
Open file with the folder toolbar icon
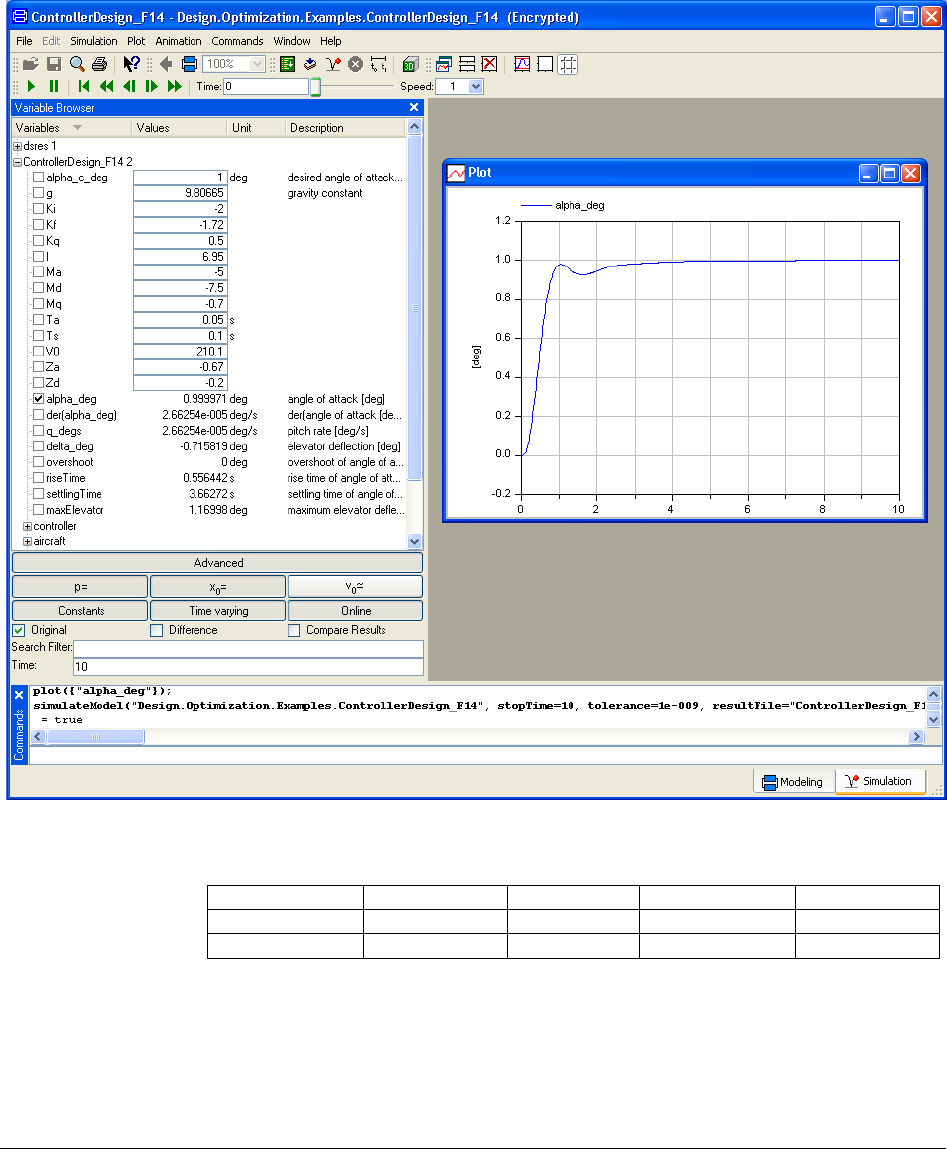pos(31,64)
